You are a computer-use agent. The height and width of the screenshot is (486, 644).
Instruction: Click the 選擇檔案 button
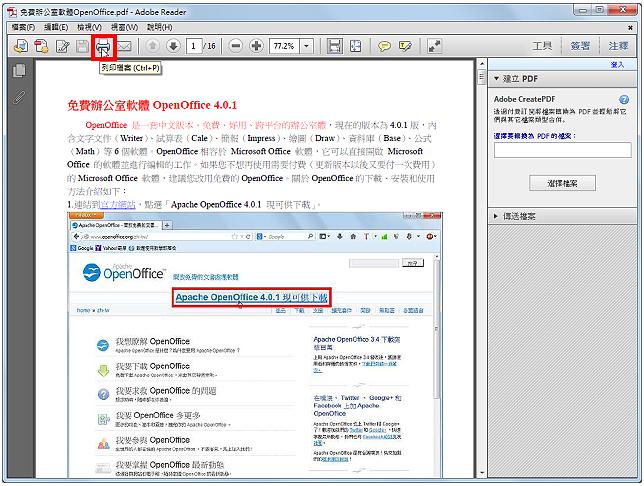coord(562,183)
